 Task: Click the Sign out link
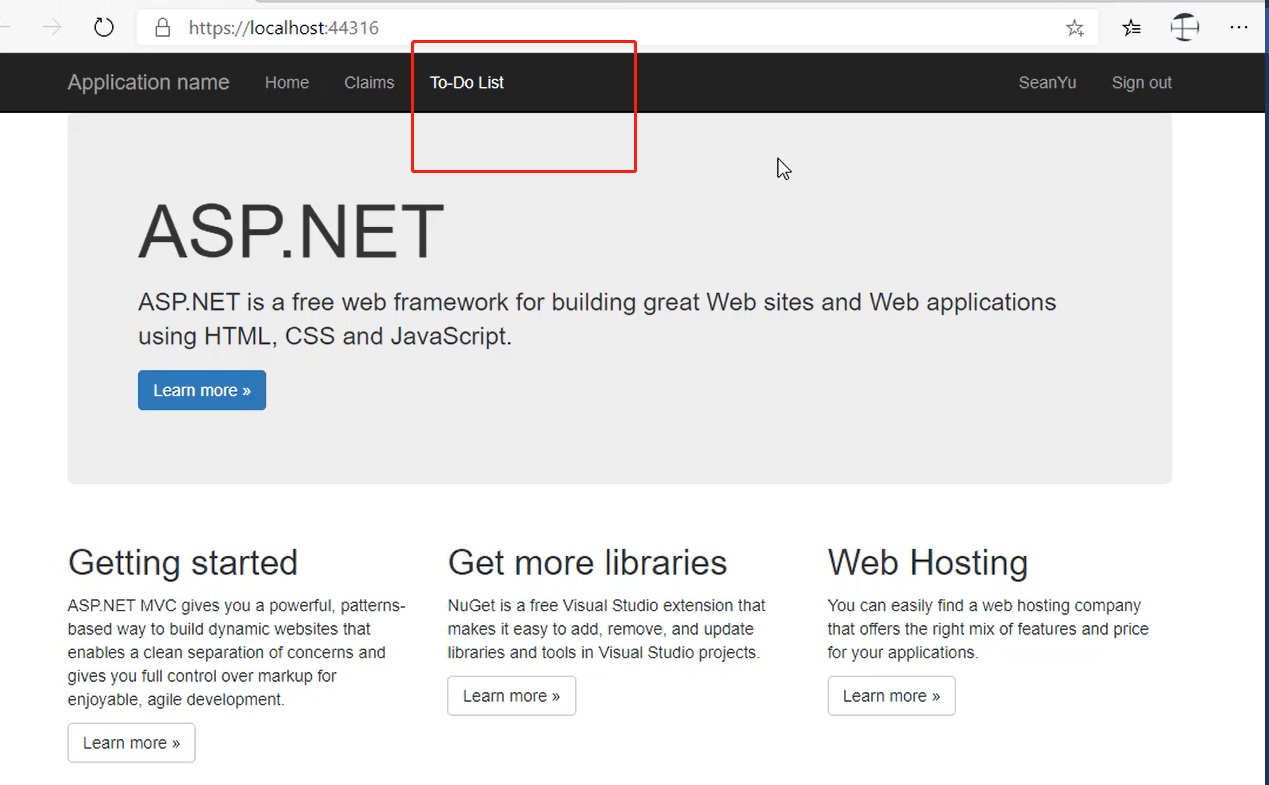(x=1141, y=83)
